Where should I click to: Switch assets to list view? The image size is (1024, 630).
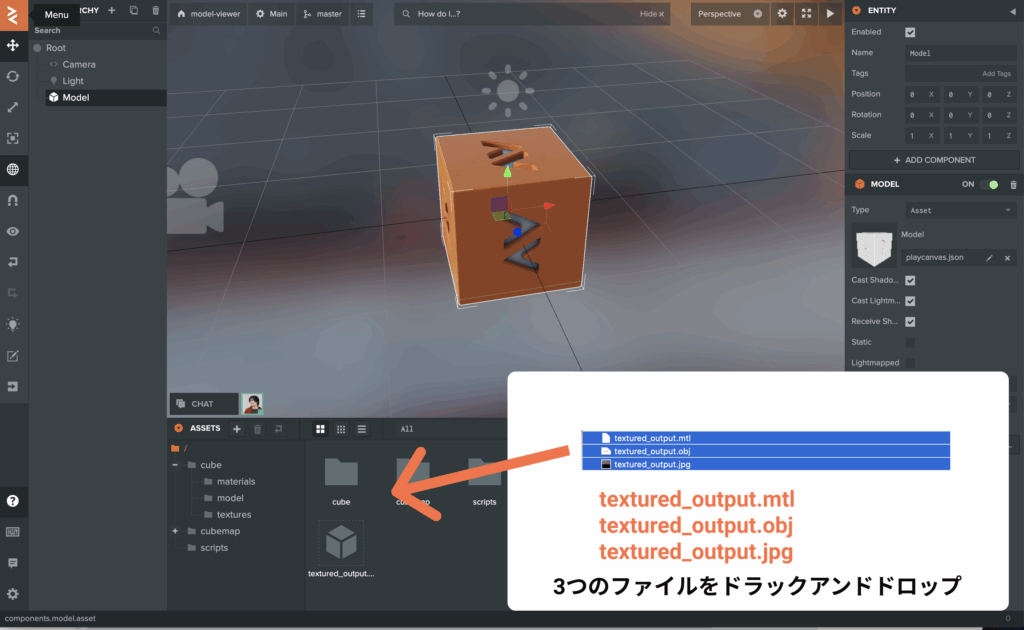[x=362, y=429]
